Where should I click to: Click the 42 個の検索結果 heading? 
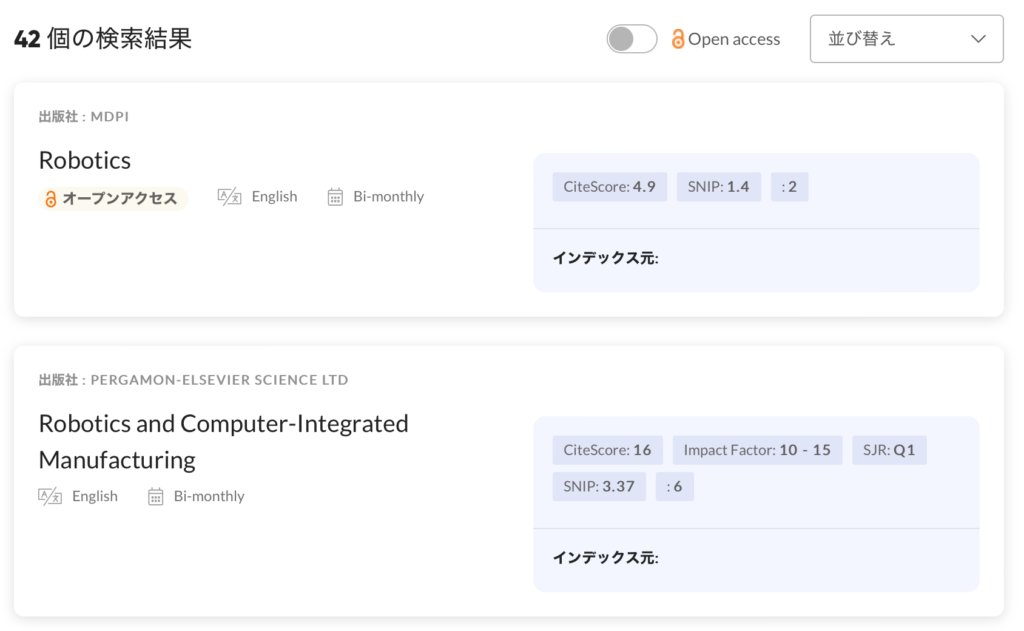tap(102, 39)
